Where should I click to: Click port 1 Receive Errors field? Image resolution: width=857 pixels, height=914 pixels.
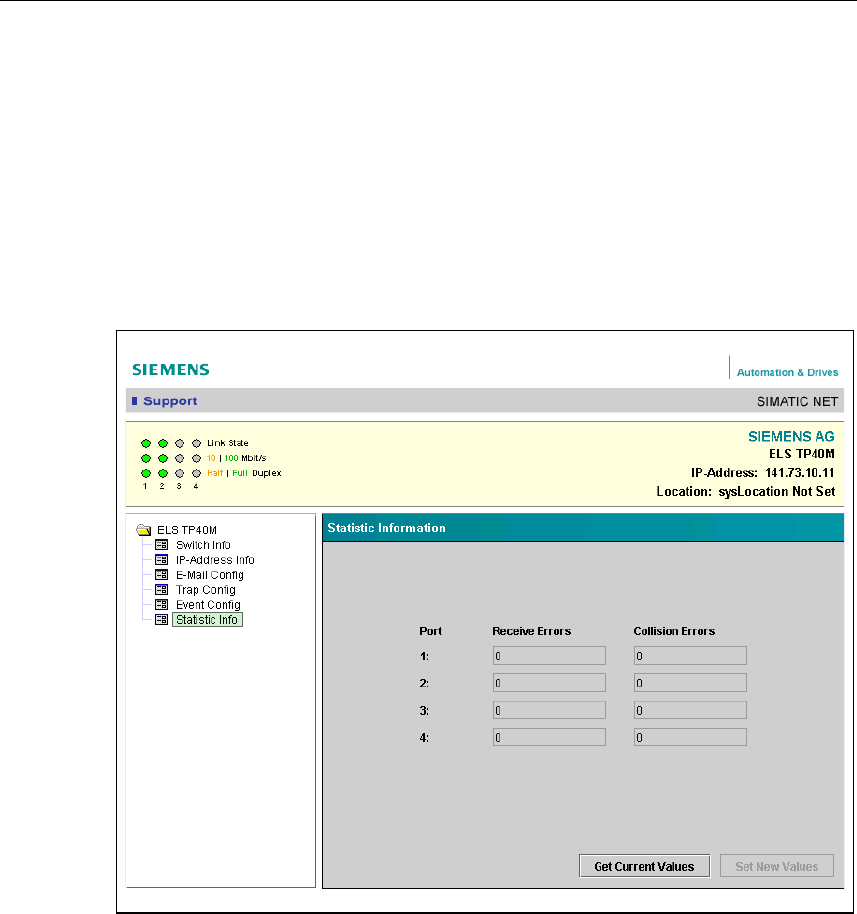tap(549, 656)
